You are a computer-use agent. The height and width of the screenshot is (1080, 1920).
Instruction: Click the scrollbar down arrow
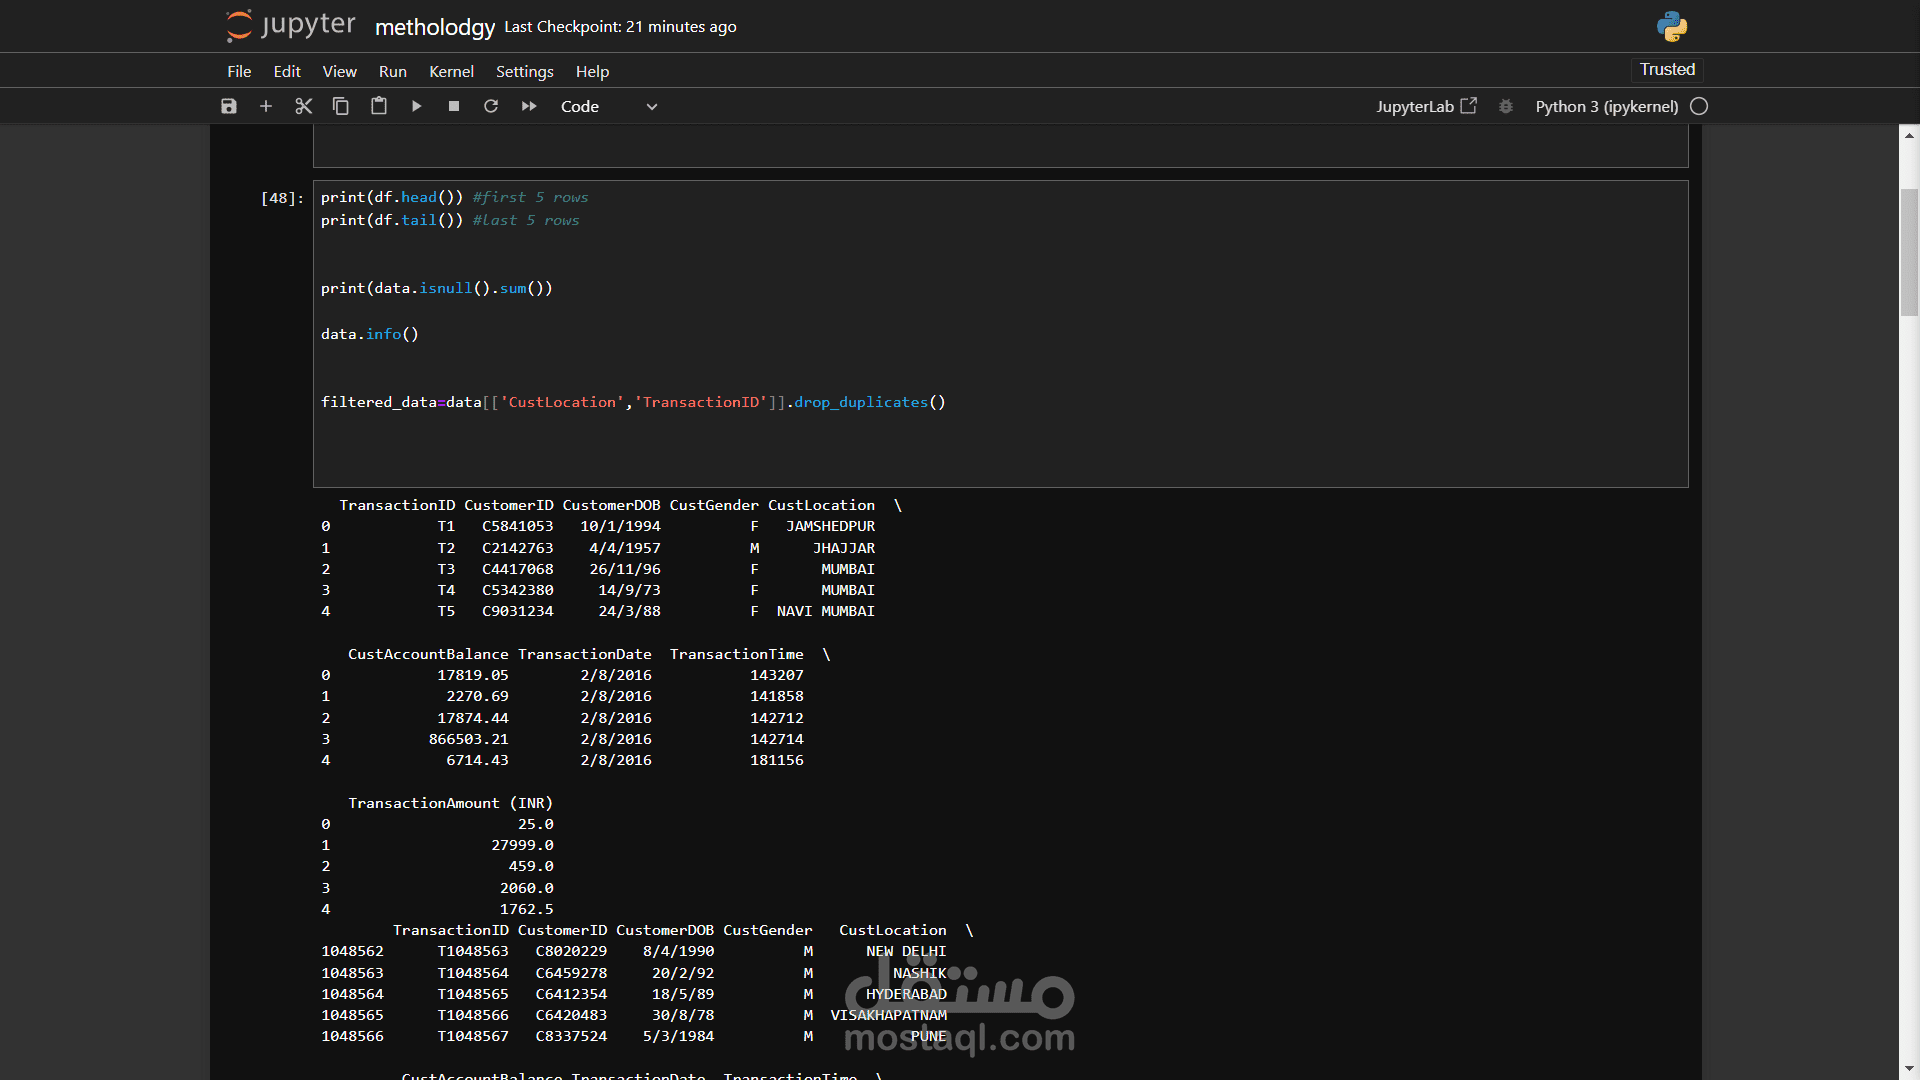pyautogui.click(x=1909, y=1069)
